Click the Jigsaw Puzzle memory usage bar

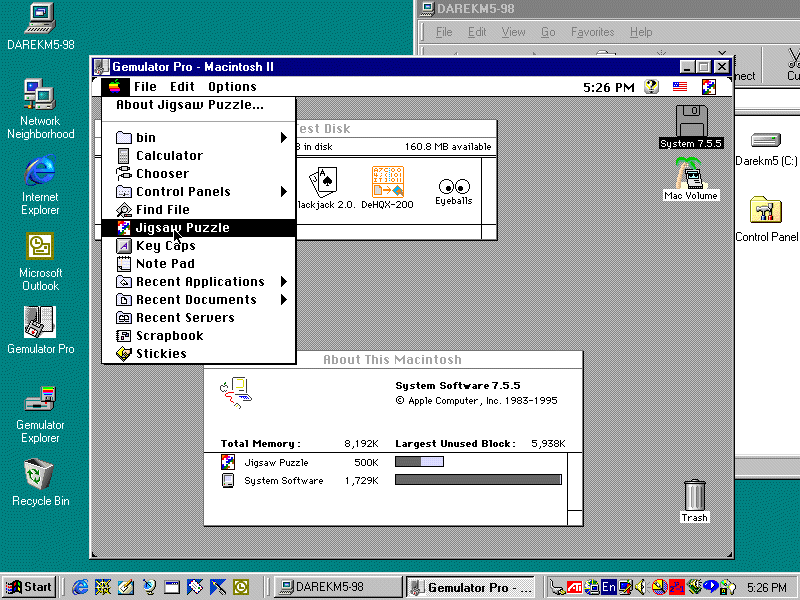click(x=420, y=462)
